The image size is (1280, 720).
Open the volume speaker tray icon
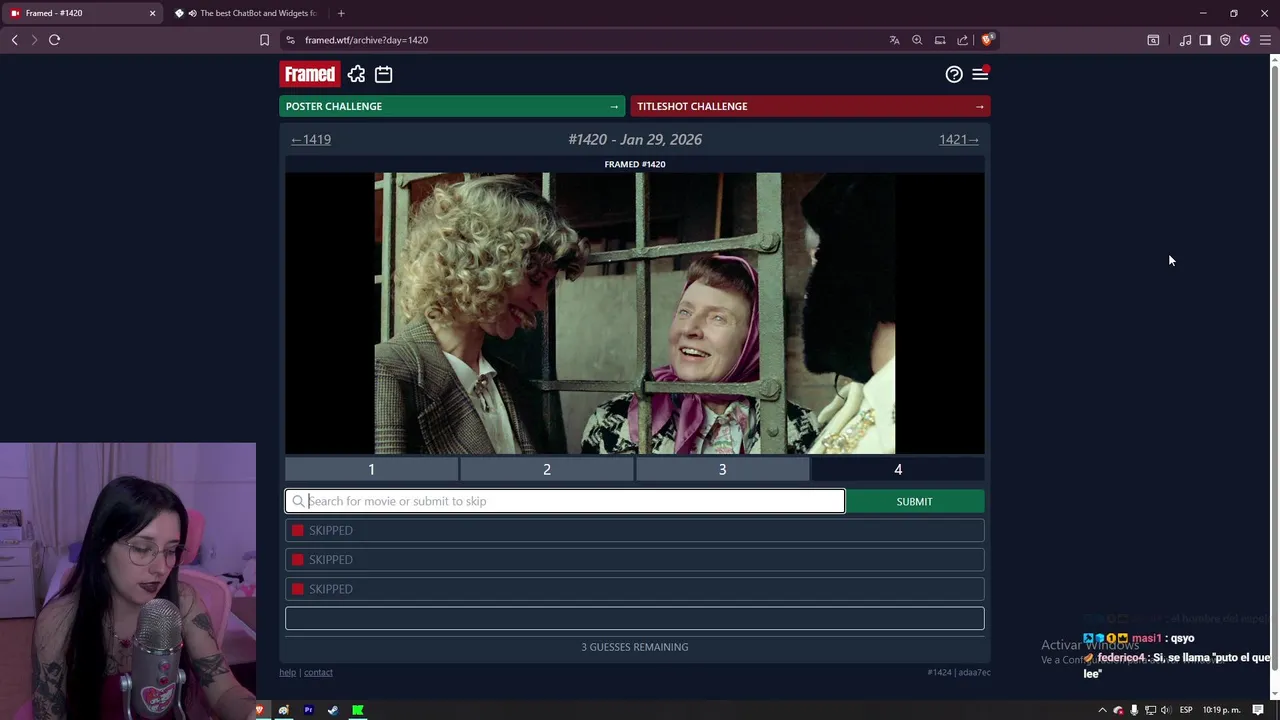pyautogui.click(x=1165, y=710)
